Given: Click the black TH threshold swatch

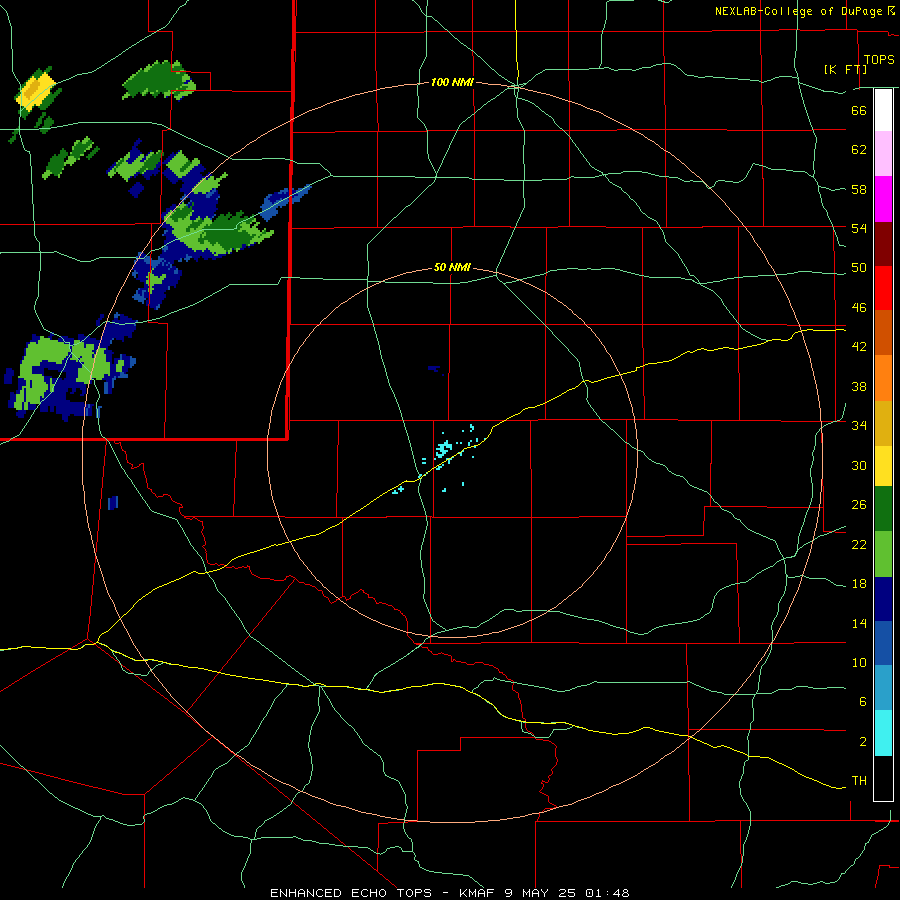Looking at the screenshot, I should (883, 778).
